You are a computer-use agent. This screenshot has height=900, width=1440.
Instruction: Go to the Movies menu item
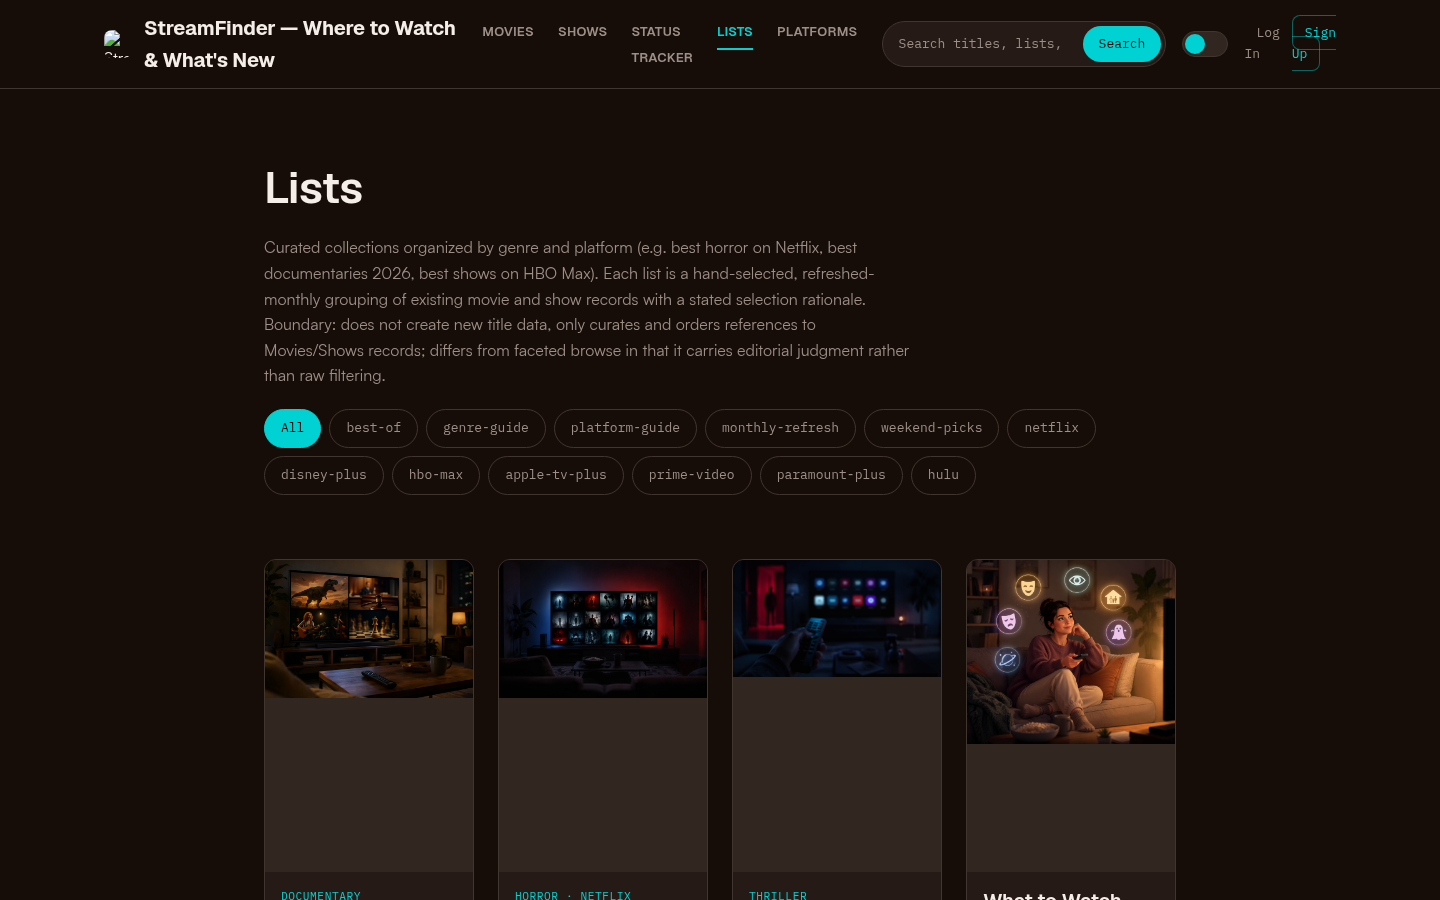click(x=508, y=32)
